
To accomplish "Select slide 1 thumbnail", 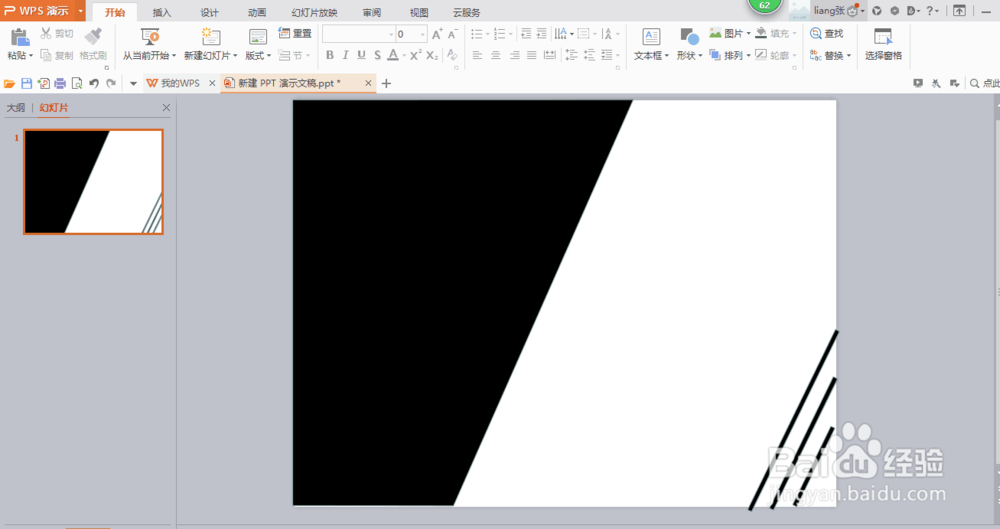I will coord(93,182).
